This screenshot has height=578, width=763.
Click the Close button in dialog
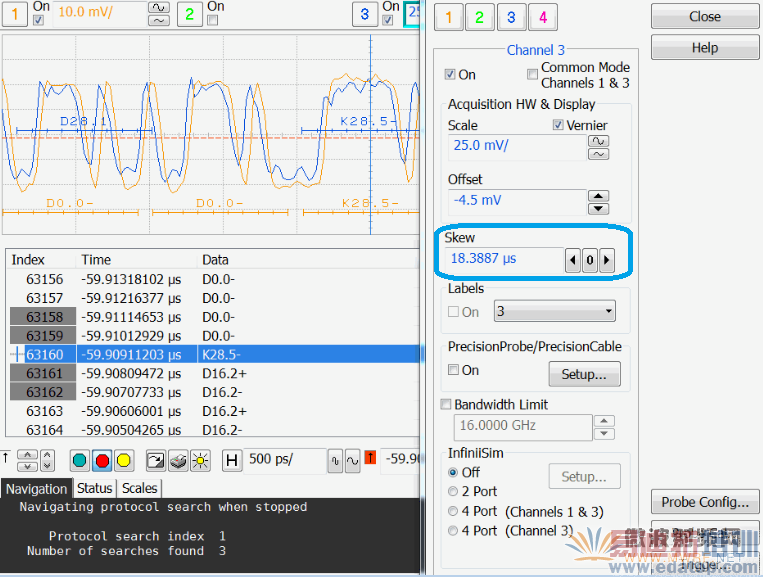click(x=705, y=17)
